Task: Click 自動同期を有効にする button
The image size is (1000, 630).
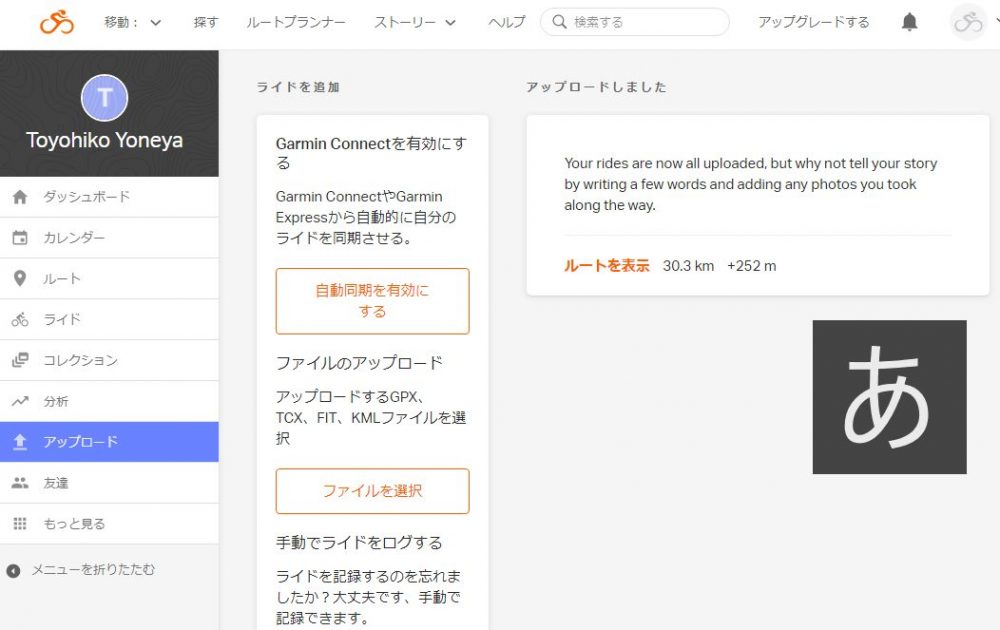Action: click(372, 301)
